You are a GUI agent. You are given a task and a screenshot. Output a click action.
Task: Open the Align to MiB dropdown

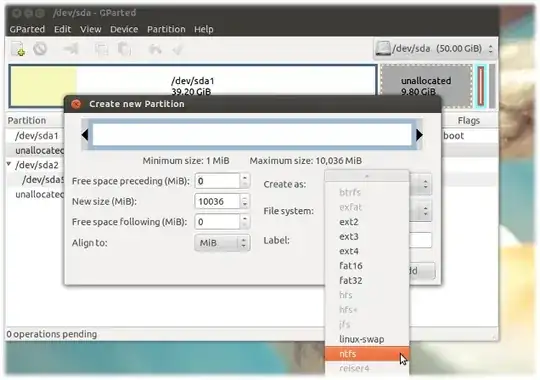pos(222,243)
